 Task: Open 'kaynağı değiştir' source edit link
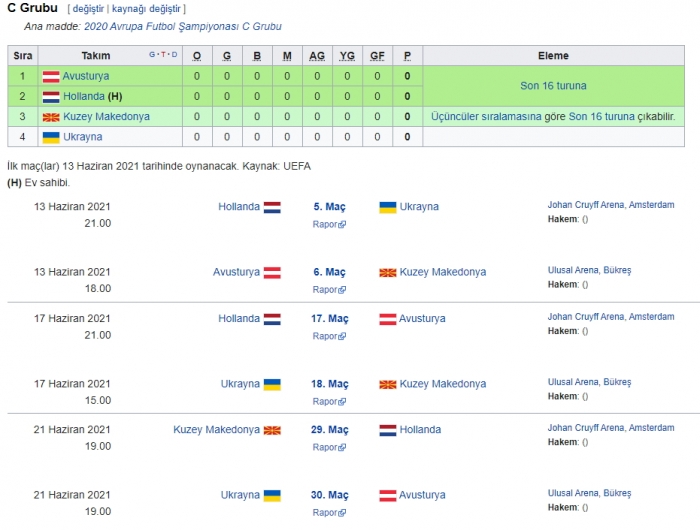tap(147, 9)
